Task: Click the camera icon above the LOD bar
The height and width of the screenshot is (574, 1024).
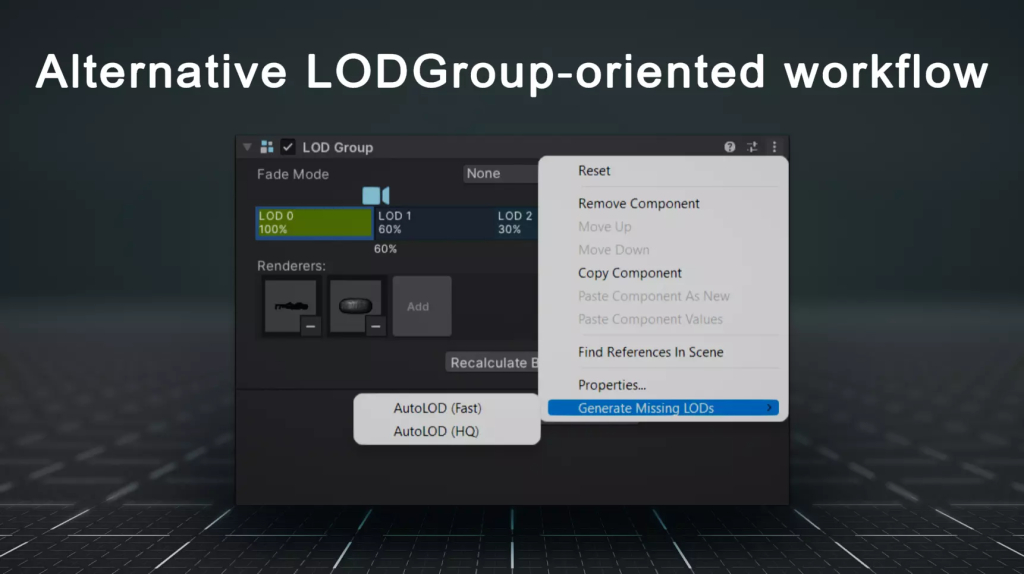Action: [375, 195]
